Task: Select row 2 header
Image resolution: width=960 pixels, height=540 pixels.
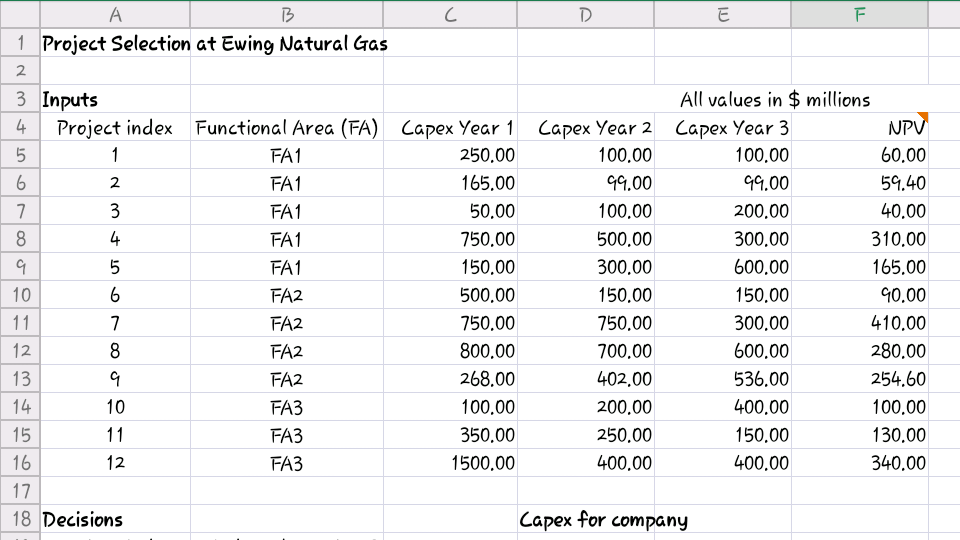Action: pyautogui.click(x=20, y=70)
